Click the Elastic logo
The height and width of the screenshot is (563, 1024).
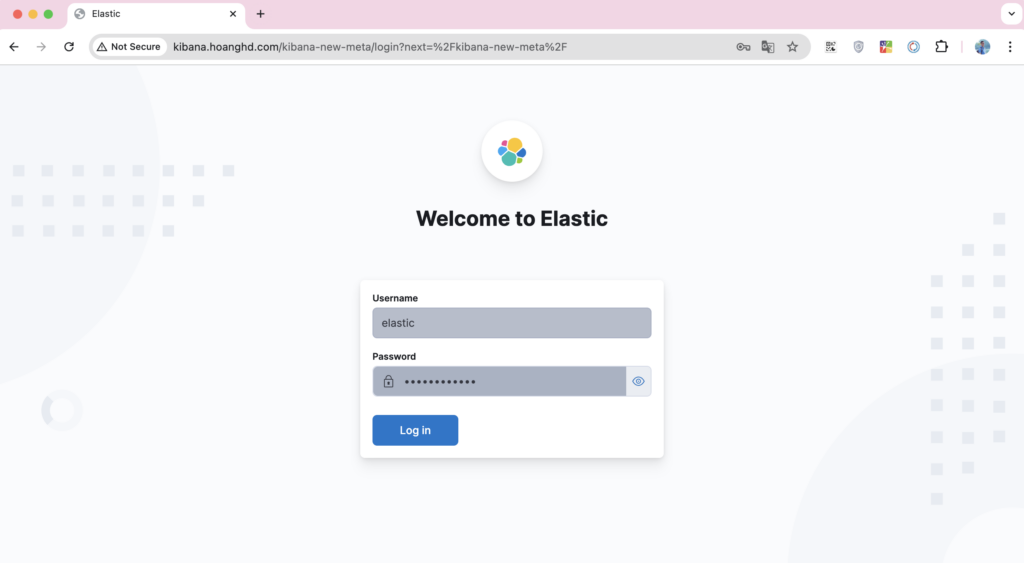(x=511, y=152)
